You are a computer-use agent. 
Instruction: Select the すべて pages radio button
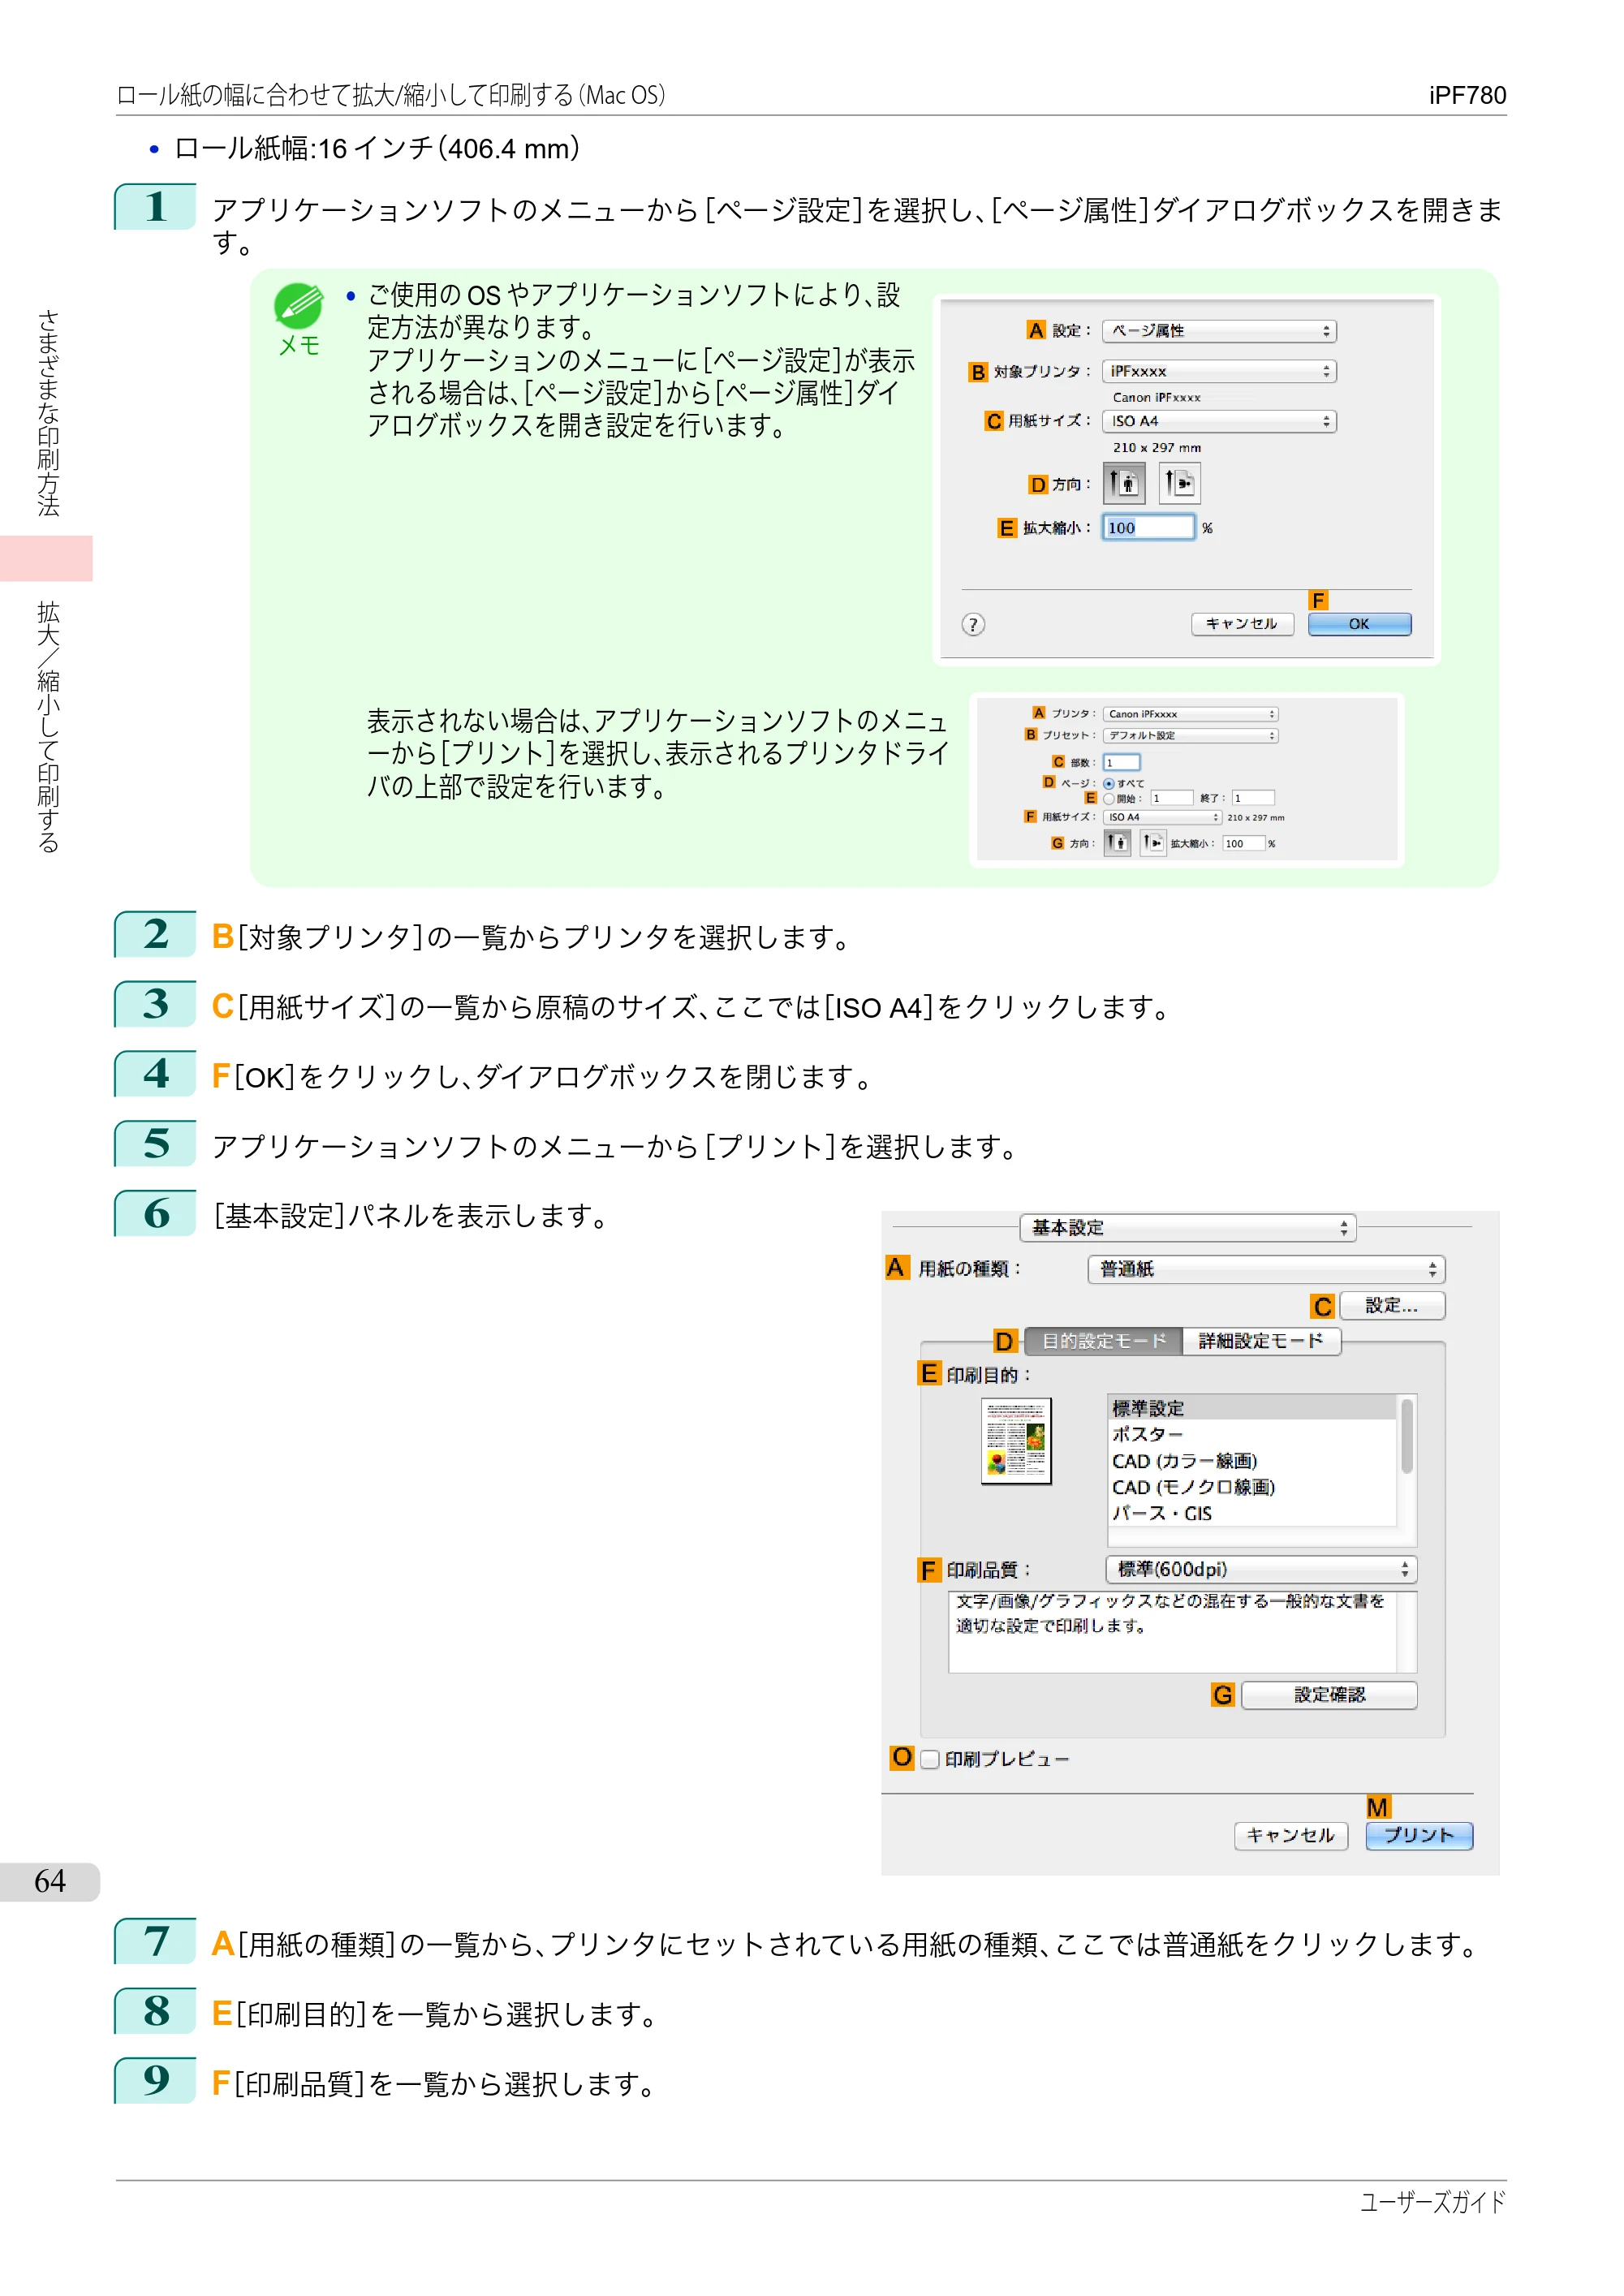1108,784
